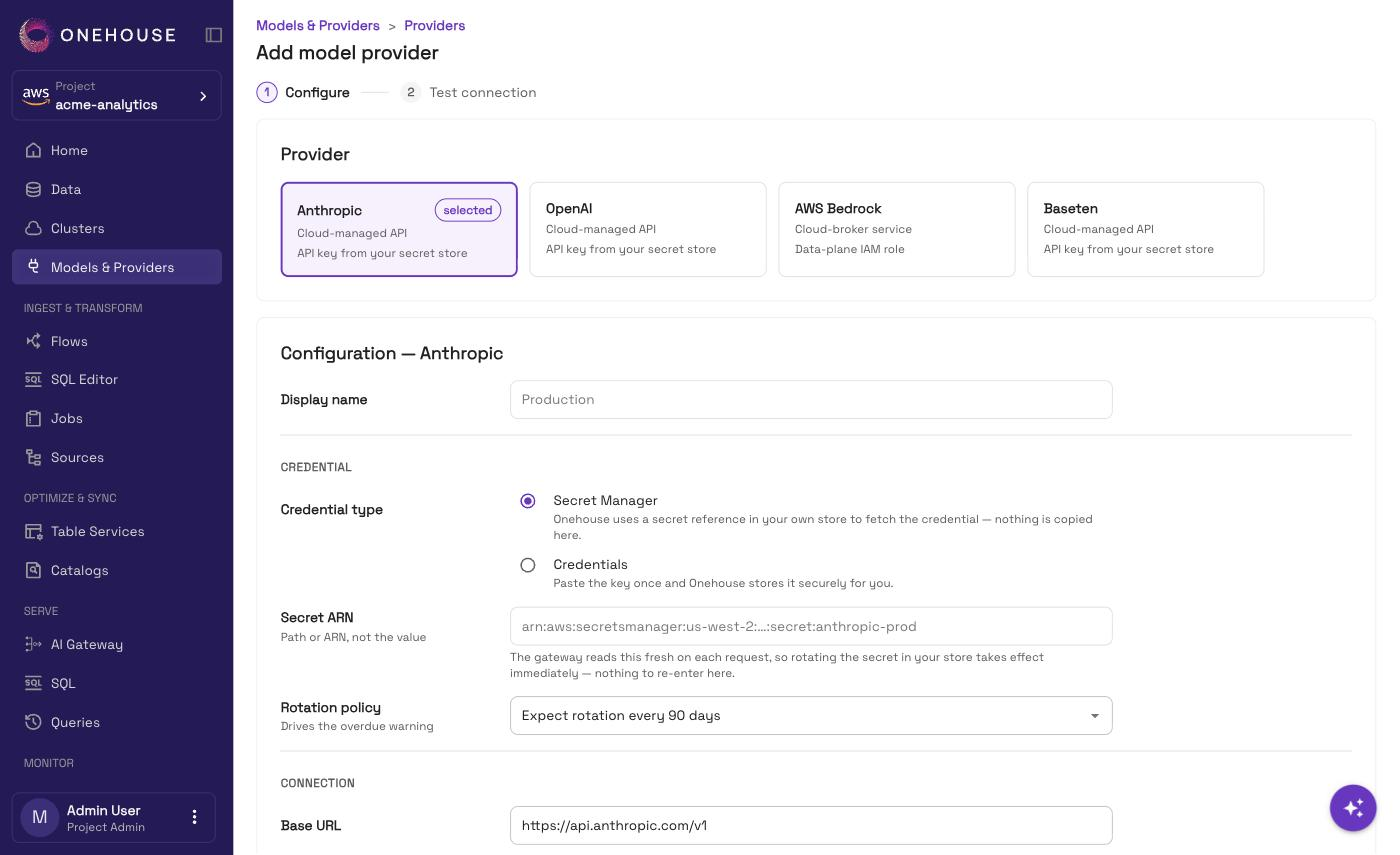Click the AI Gateway icon
Screen dimensions: 1400x855
pos(33,644)
